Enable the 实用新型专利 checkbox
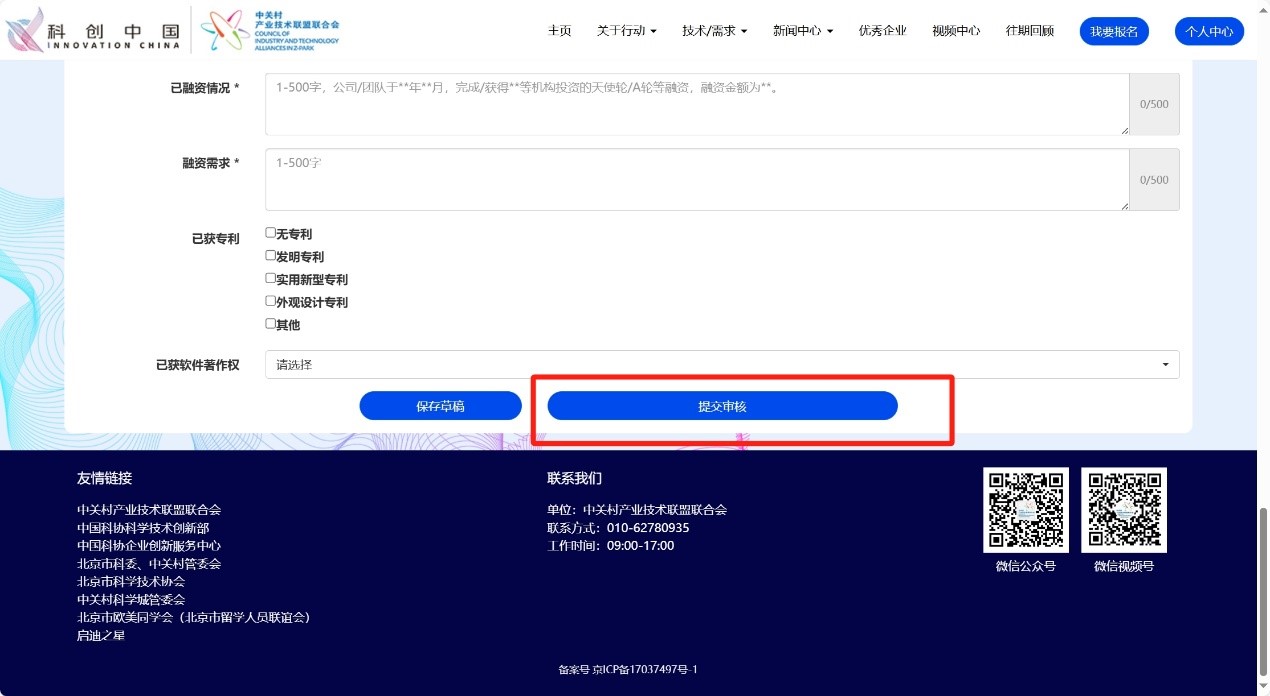Viewport: 1270px width, 696px height. 270,279
